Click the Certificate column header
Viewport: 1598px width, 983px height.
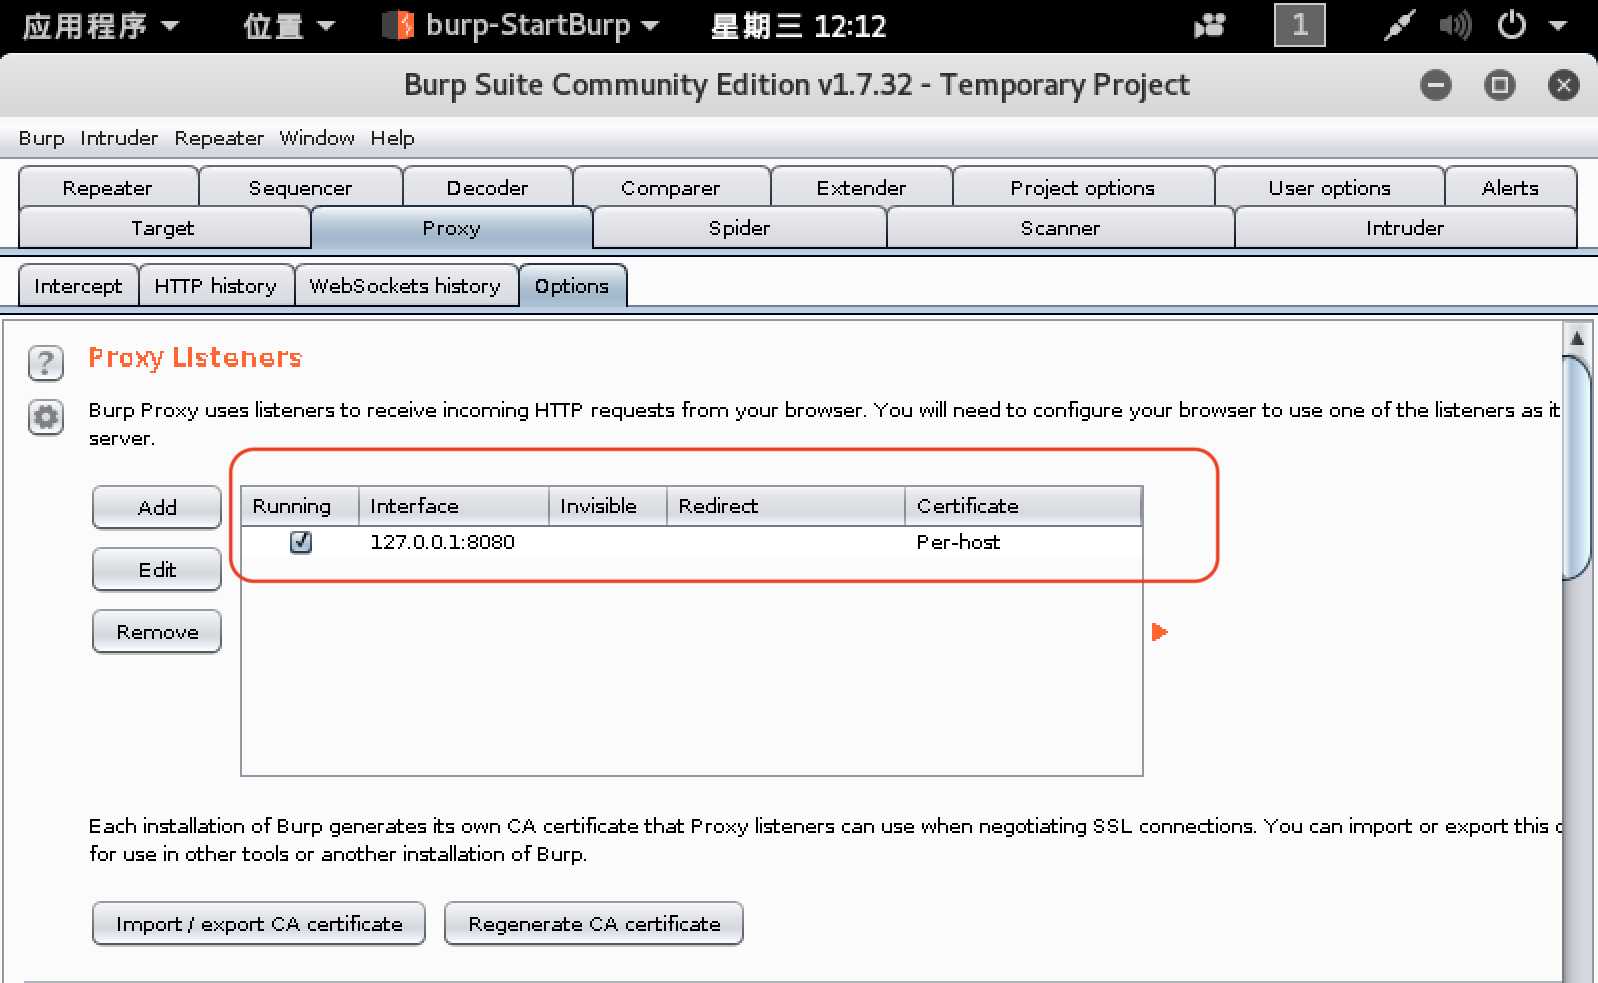pyautogui.click(x=1024, y=506)
